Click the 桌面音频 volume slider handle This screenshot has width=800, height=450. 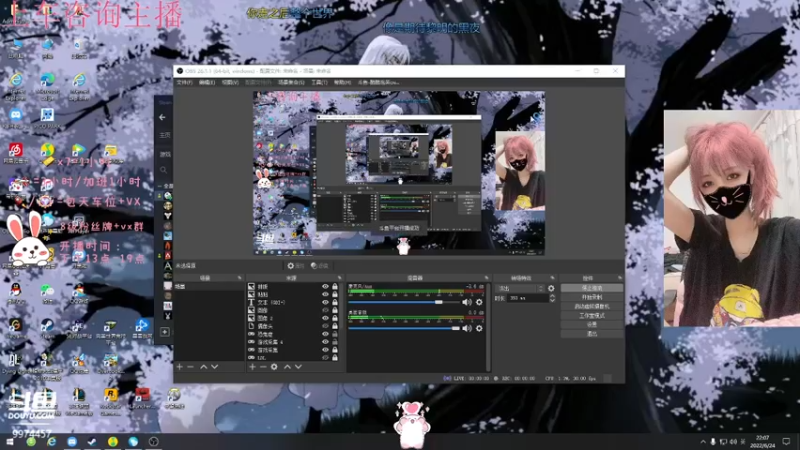tap(456, 328)
